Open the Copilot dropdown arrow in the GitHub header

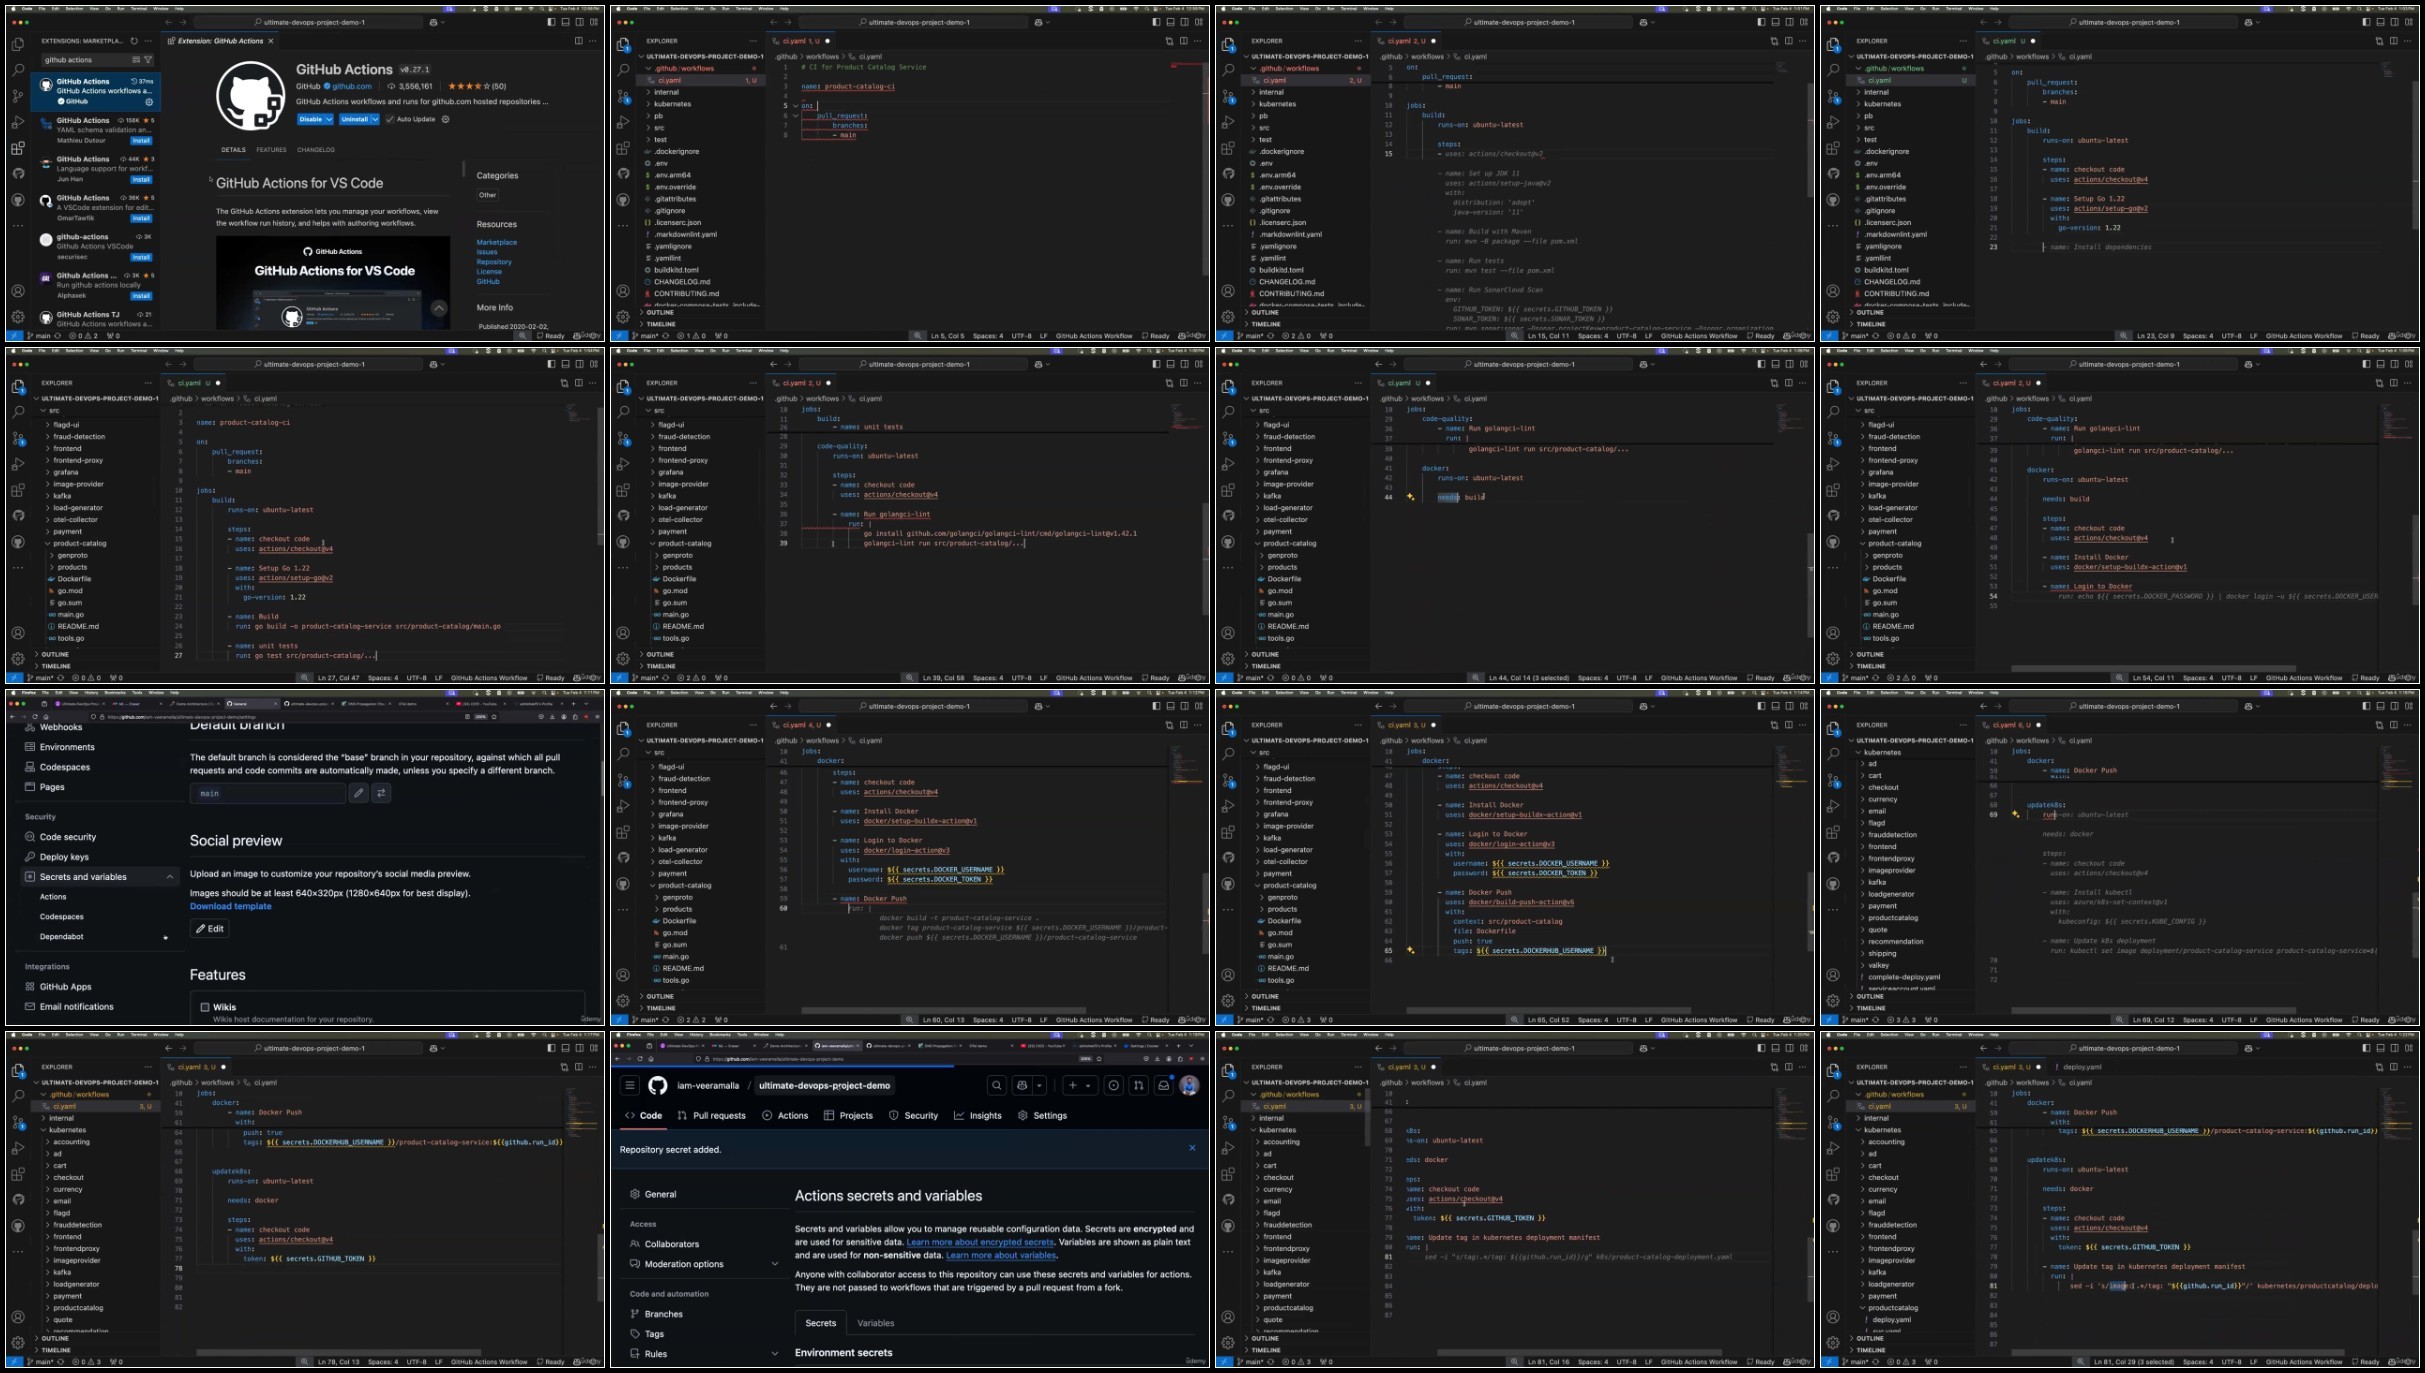click(1040, 1085)
